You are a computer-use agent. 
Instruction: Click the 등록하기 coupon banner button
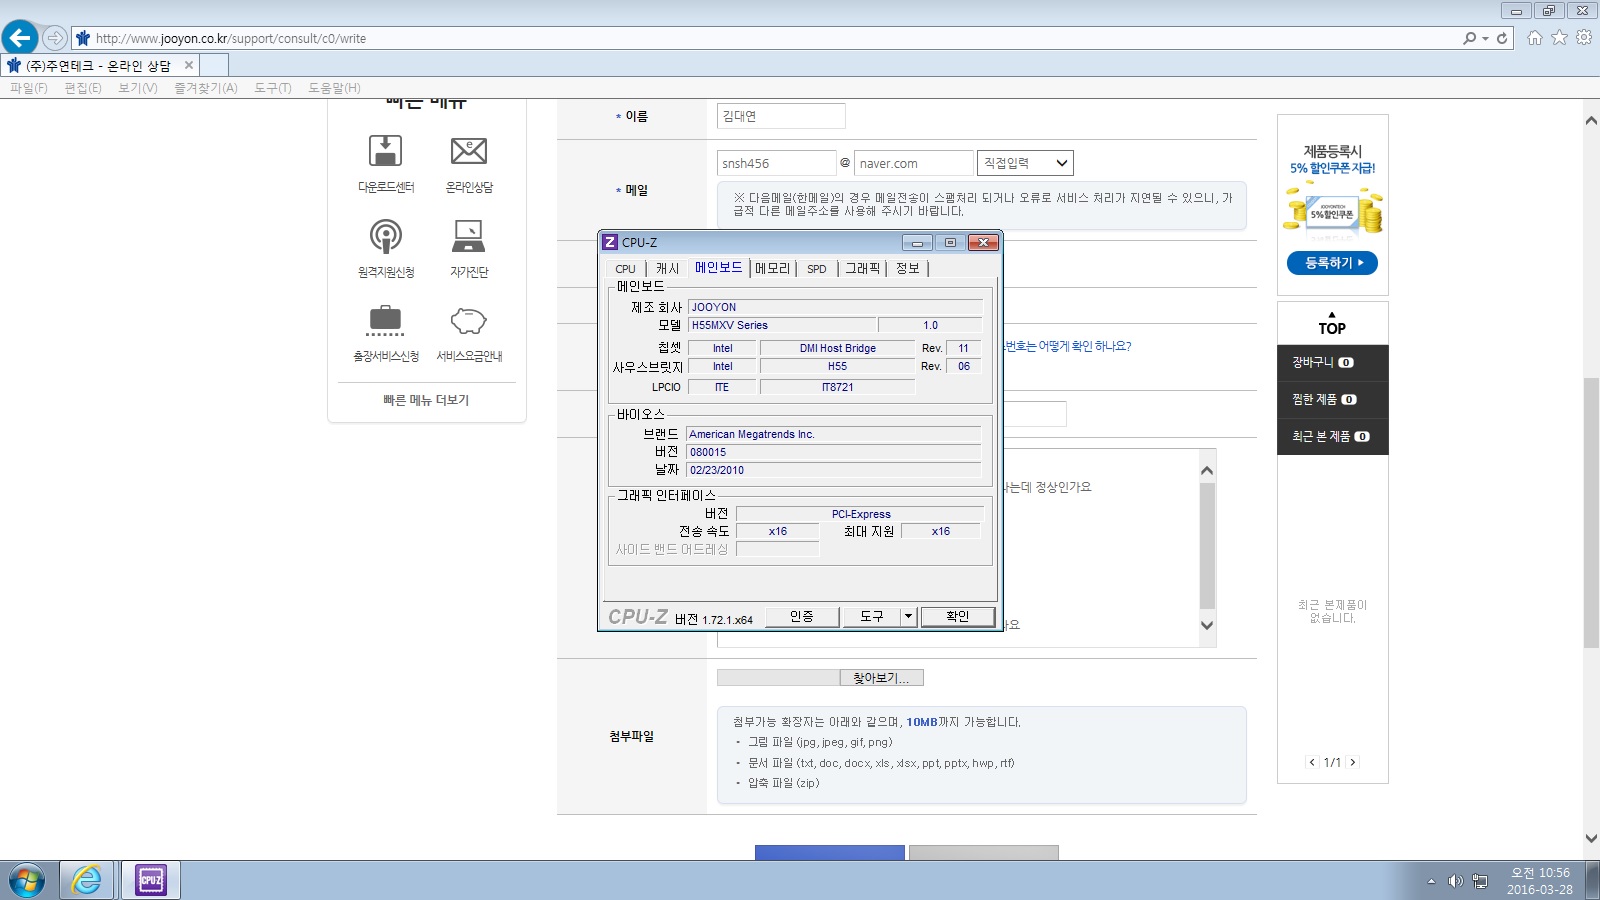[1332, 263]
